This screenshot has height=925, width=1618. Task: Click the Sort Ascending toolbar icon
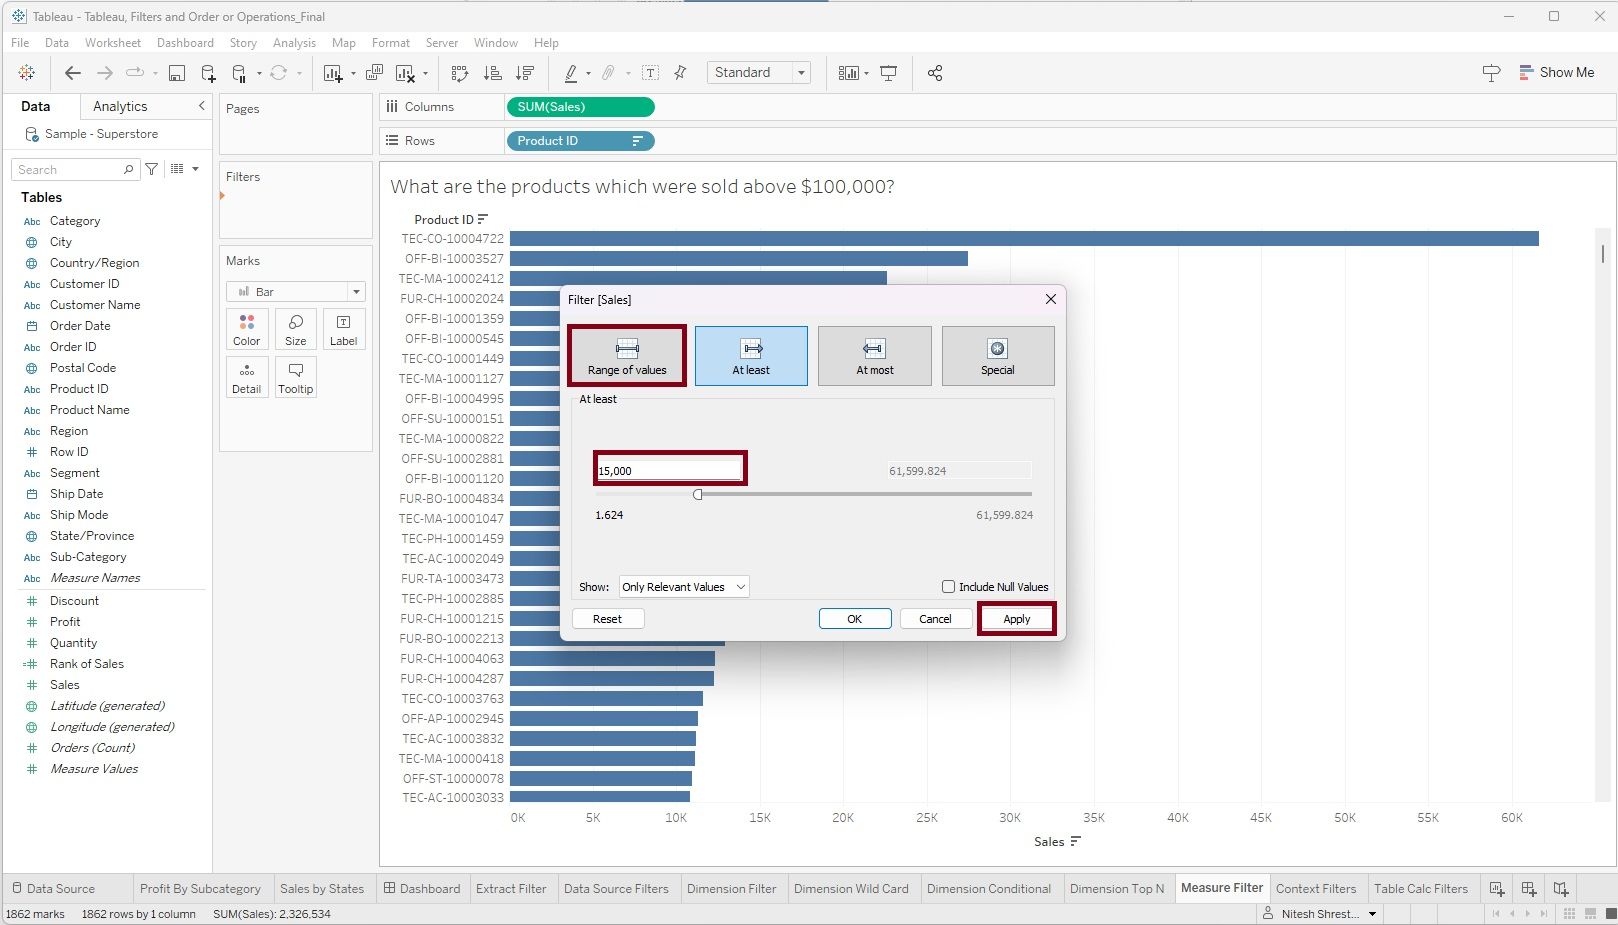point(492,73)
